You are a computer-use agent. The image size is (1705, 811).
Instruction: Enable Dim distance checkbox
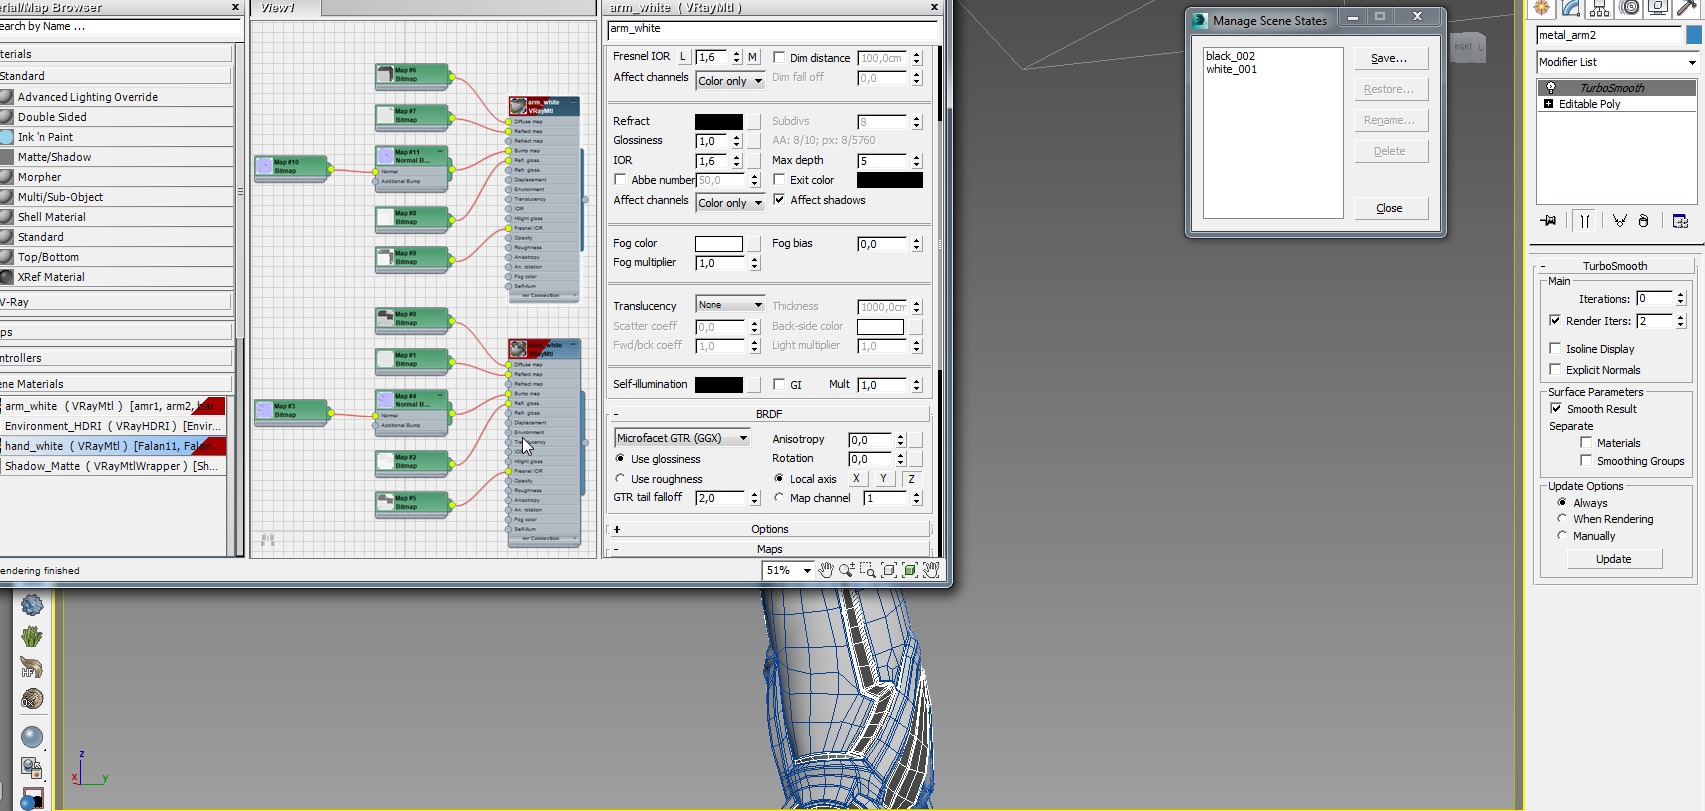click(779, 58)
